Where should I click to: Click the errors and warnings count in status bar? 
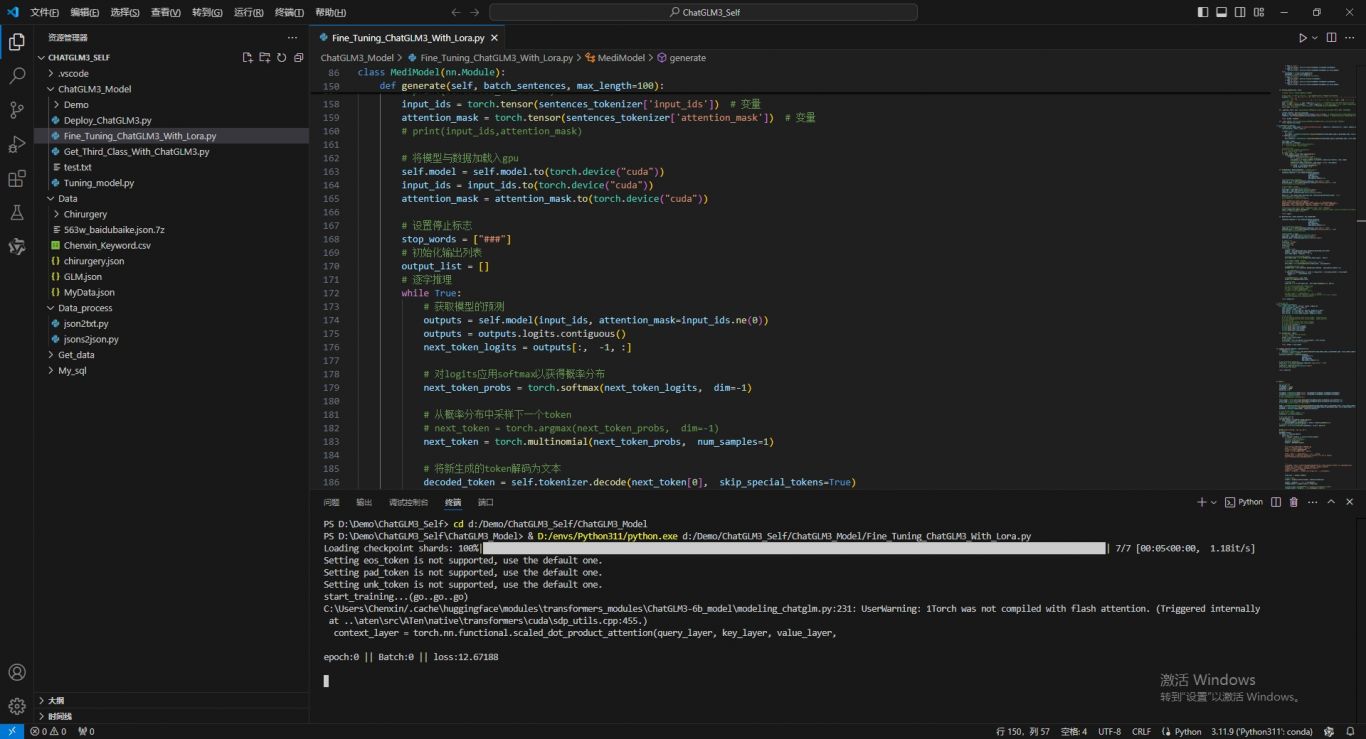click(x=48, y=731)
